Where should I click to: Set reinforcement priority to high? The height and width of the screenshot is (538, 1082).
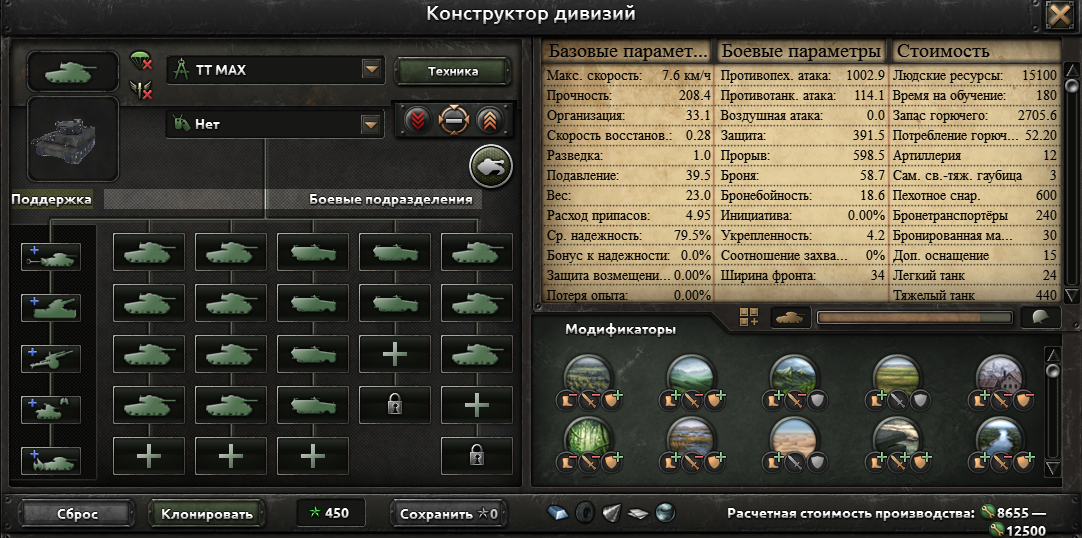(x=488, y=121)
